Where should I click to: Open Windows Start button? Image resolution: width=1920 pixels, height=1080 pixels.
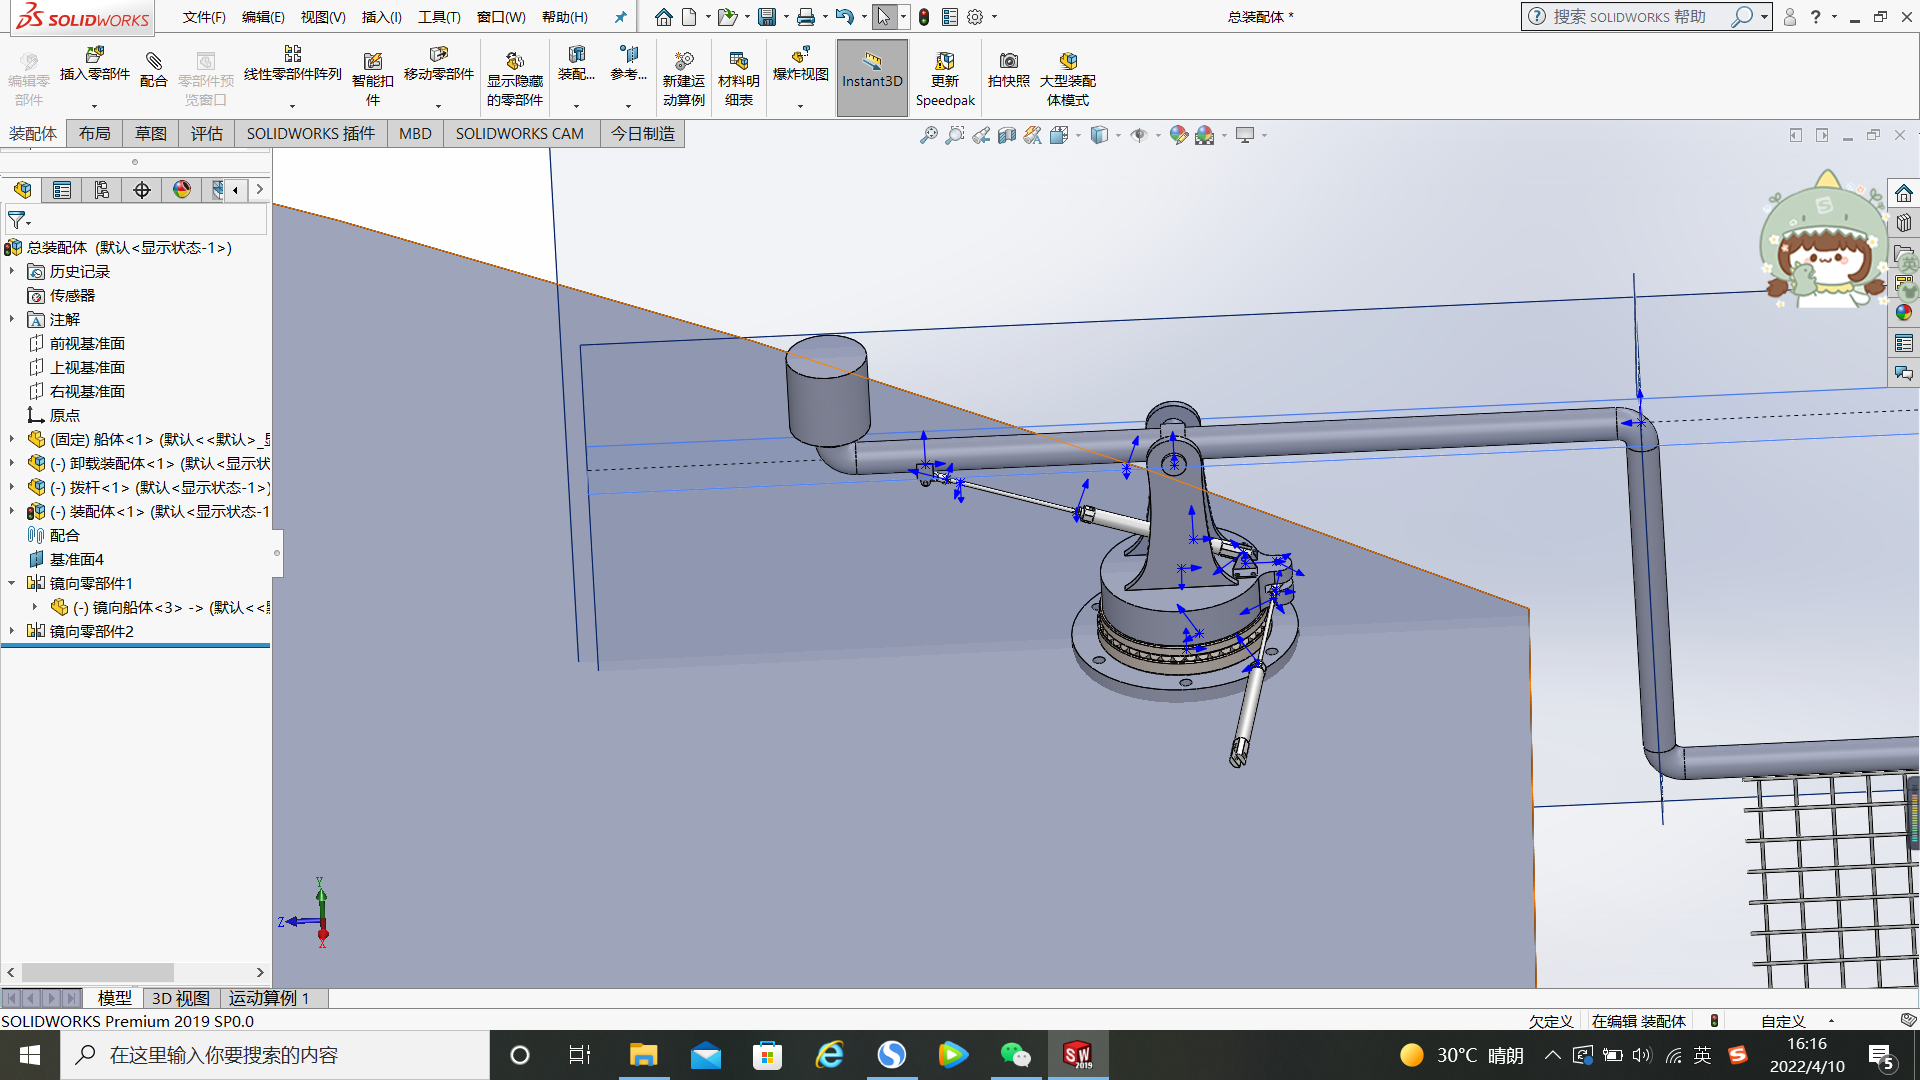30,1055
